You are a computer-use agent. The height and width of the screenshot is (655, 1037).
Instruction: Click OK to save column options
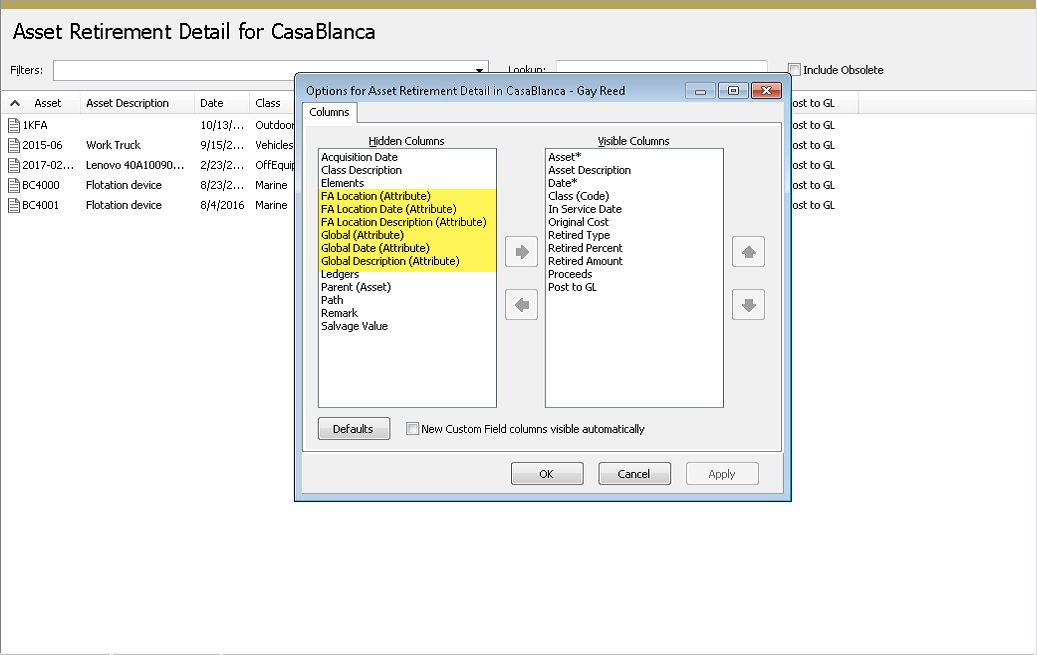coord(547,473)
